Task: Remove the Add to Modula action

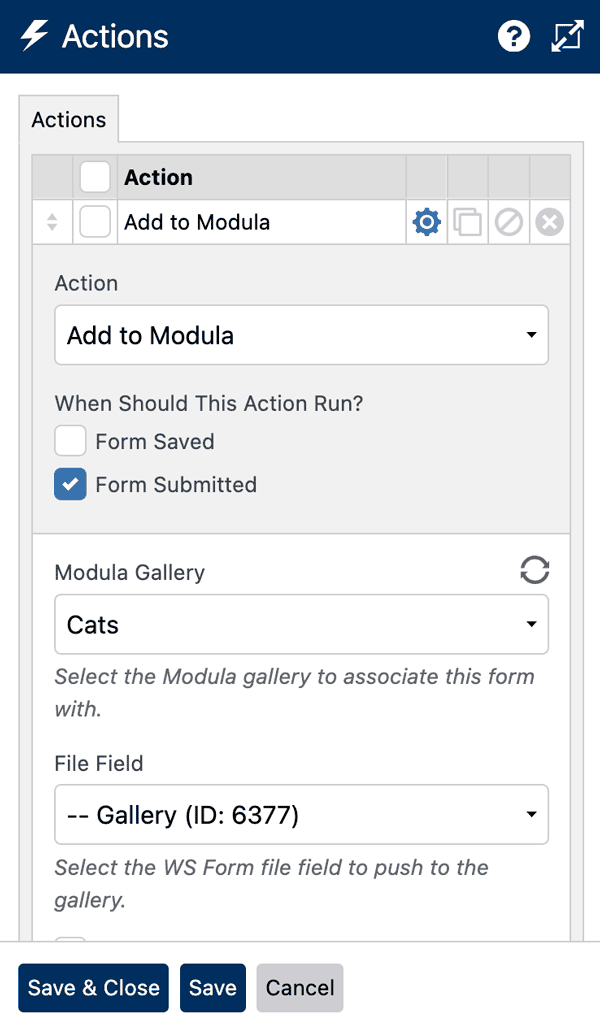Action: coord(548,222)
